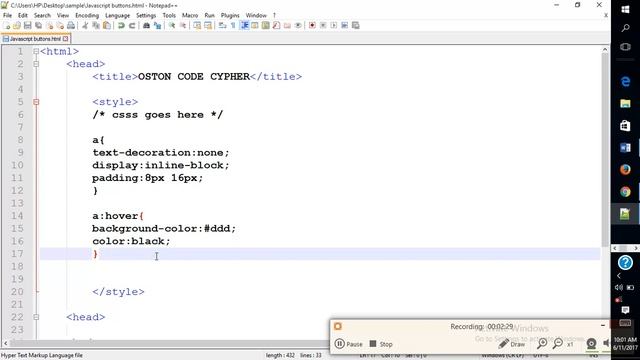Stop the screen recording

click(381, 344)
